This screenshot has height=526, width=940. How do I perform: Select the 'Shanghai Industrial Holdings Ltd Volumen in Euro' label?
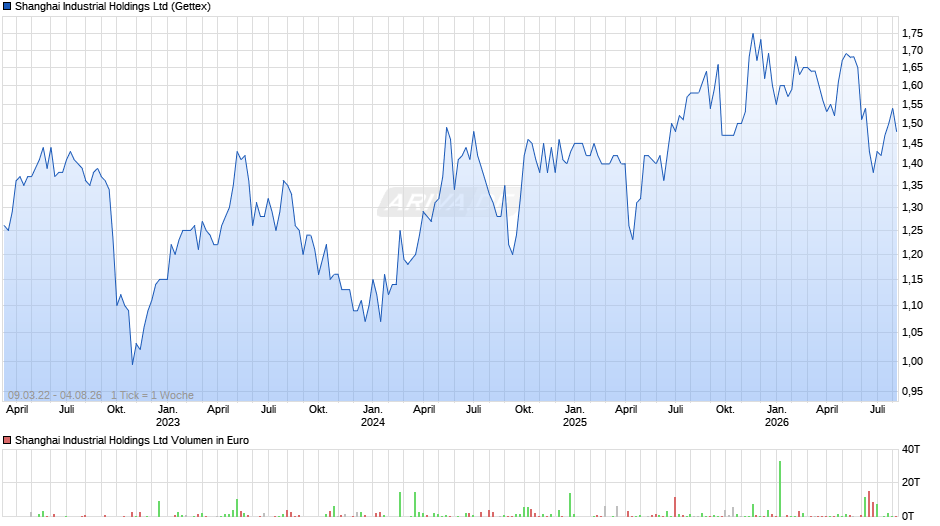click(132, 440)
